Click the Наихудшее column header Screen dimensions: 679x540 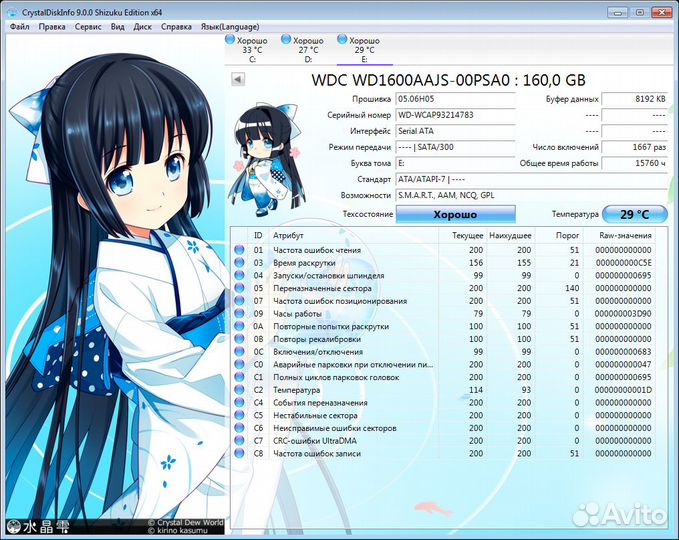point(510,236)
